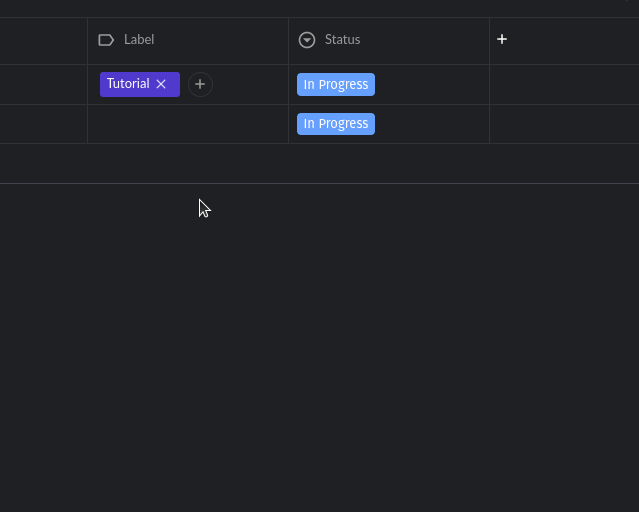This screenshot has width=639, height=512.
Task: Open the second row's In Progress status
Action: pos(336,124)
